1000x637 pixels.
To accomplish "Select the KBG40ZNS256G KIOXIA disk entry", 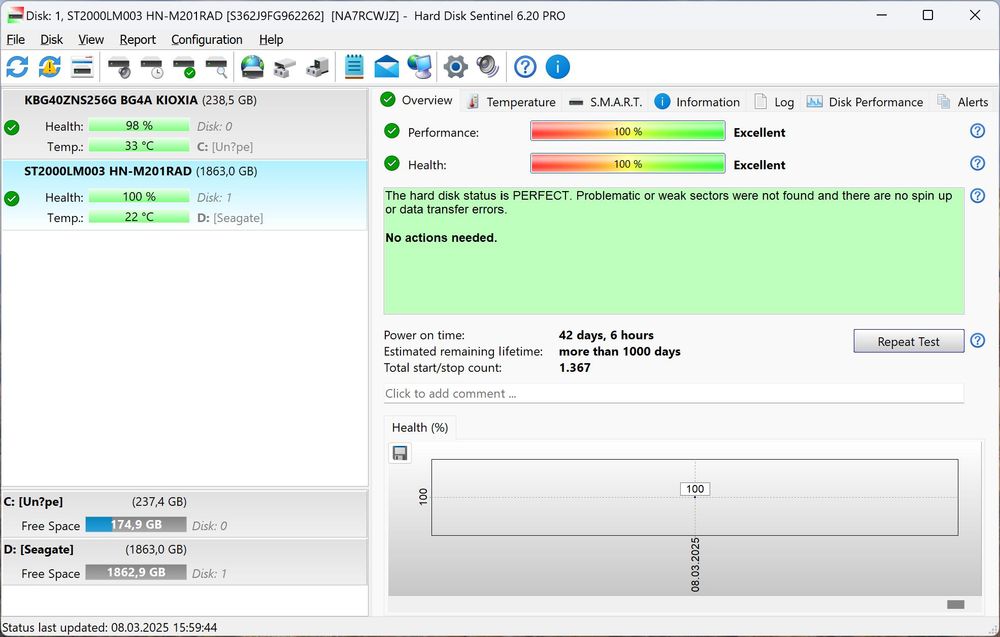I will click(x=110, y=100).
